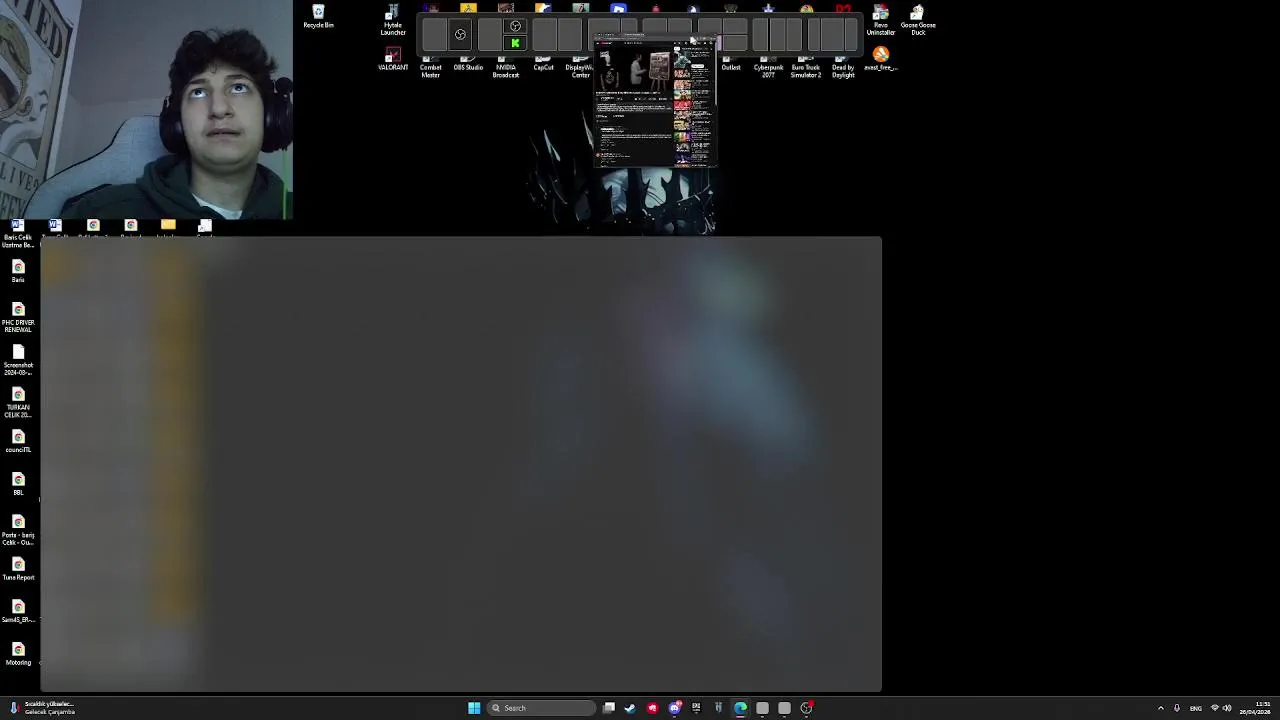Switch to Microsoft Edge on taskbar
Screen dimensions: 1280x720
pos(740,708)
